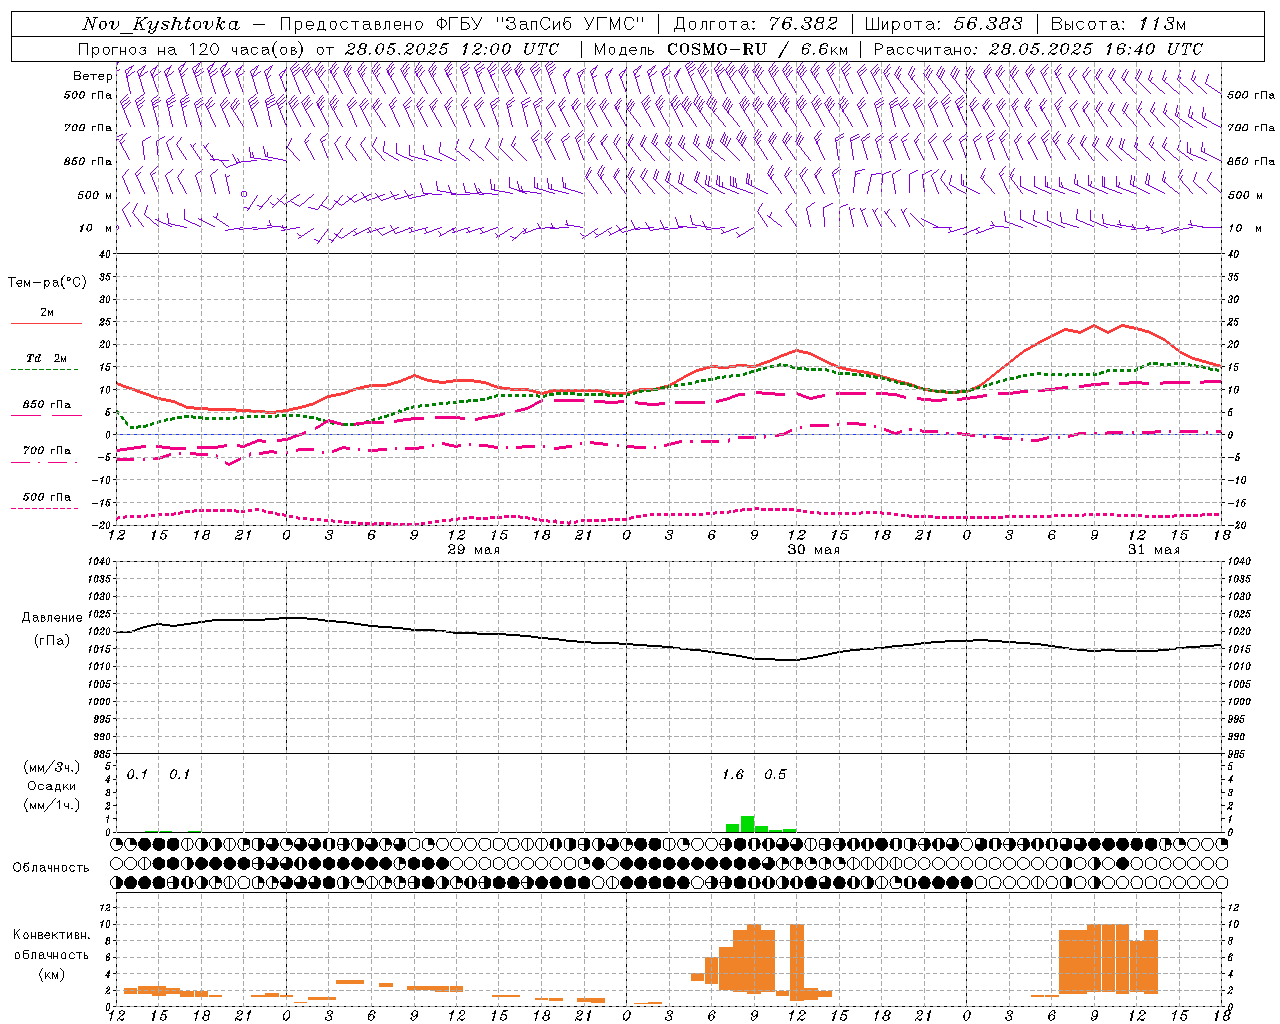Image resolution: width=1280 pixels, height=1024 pixels.
Task: Click the '850 гПа' temperature legend entry
Action: pyautogui.click(x=46, y=405)
